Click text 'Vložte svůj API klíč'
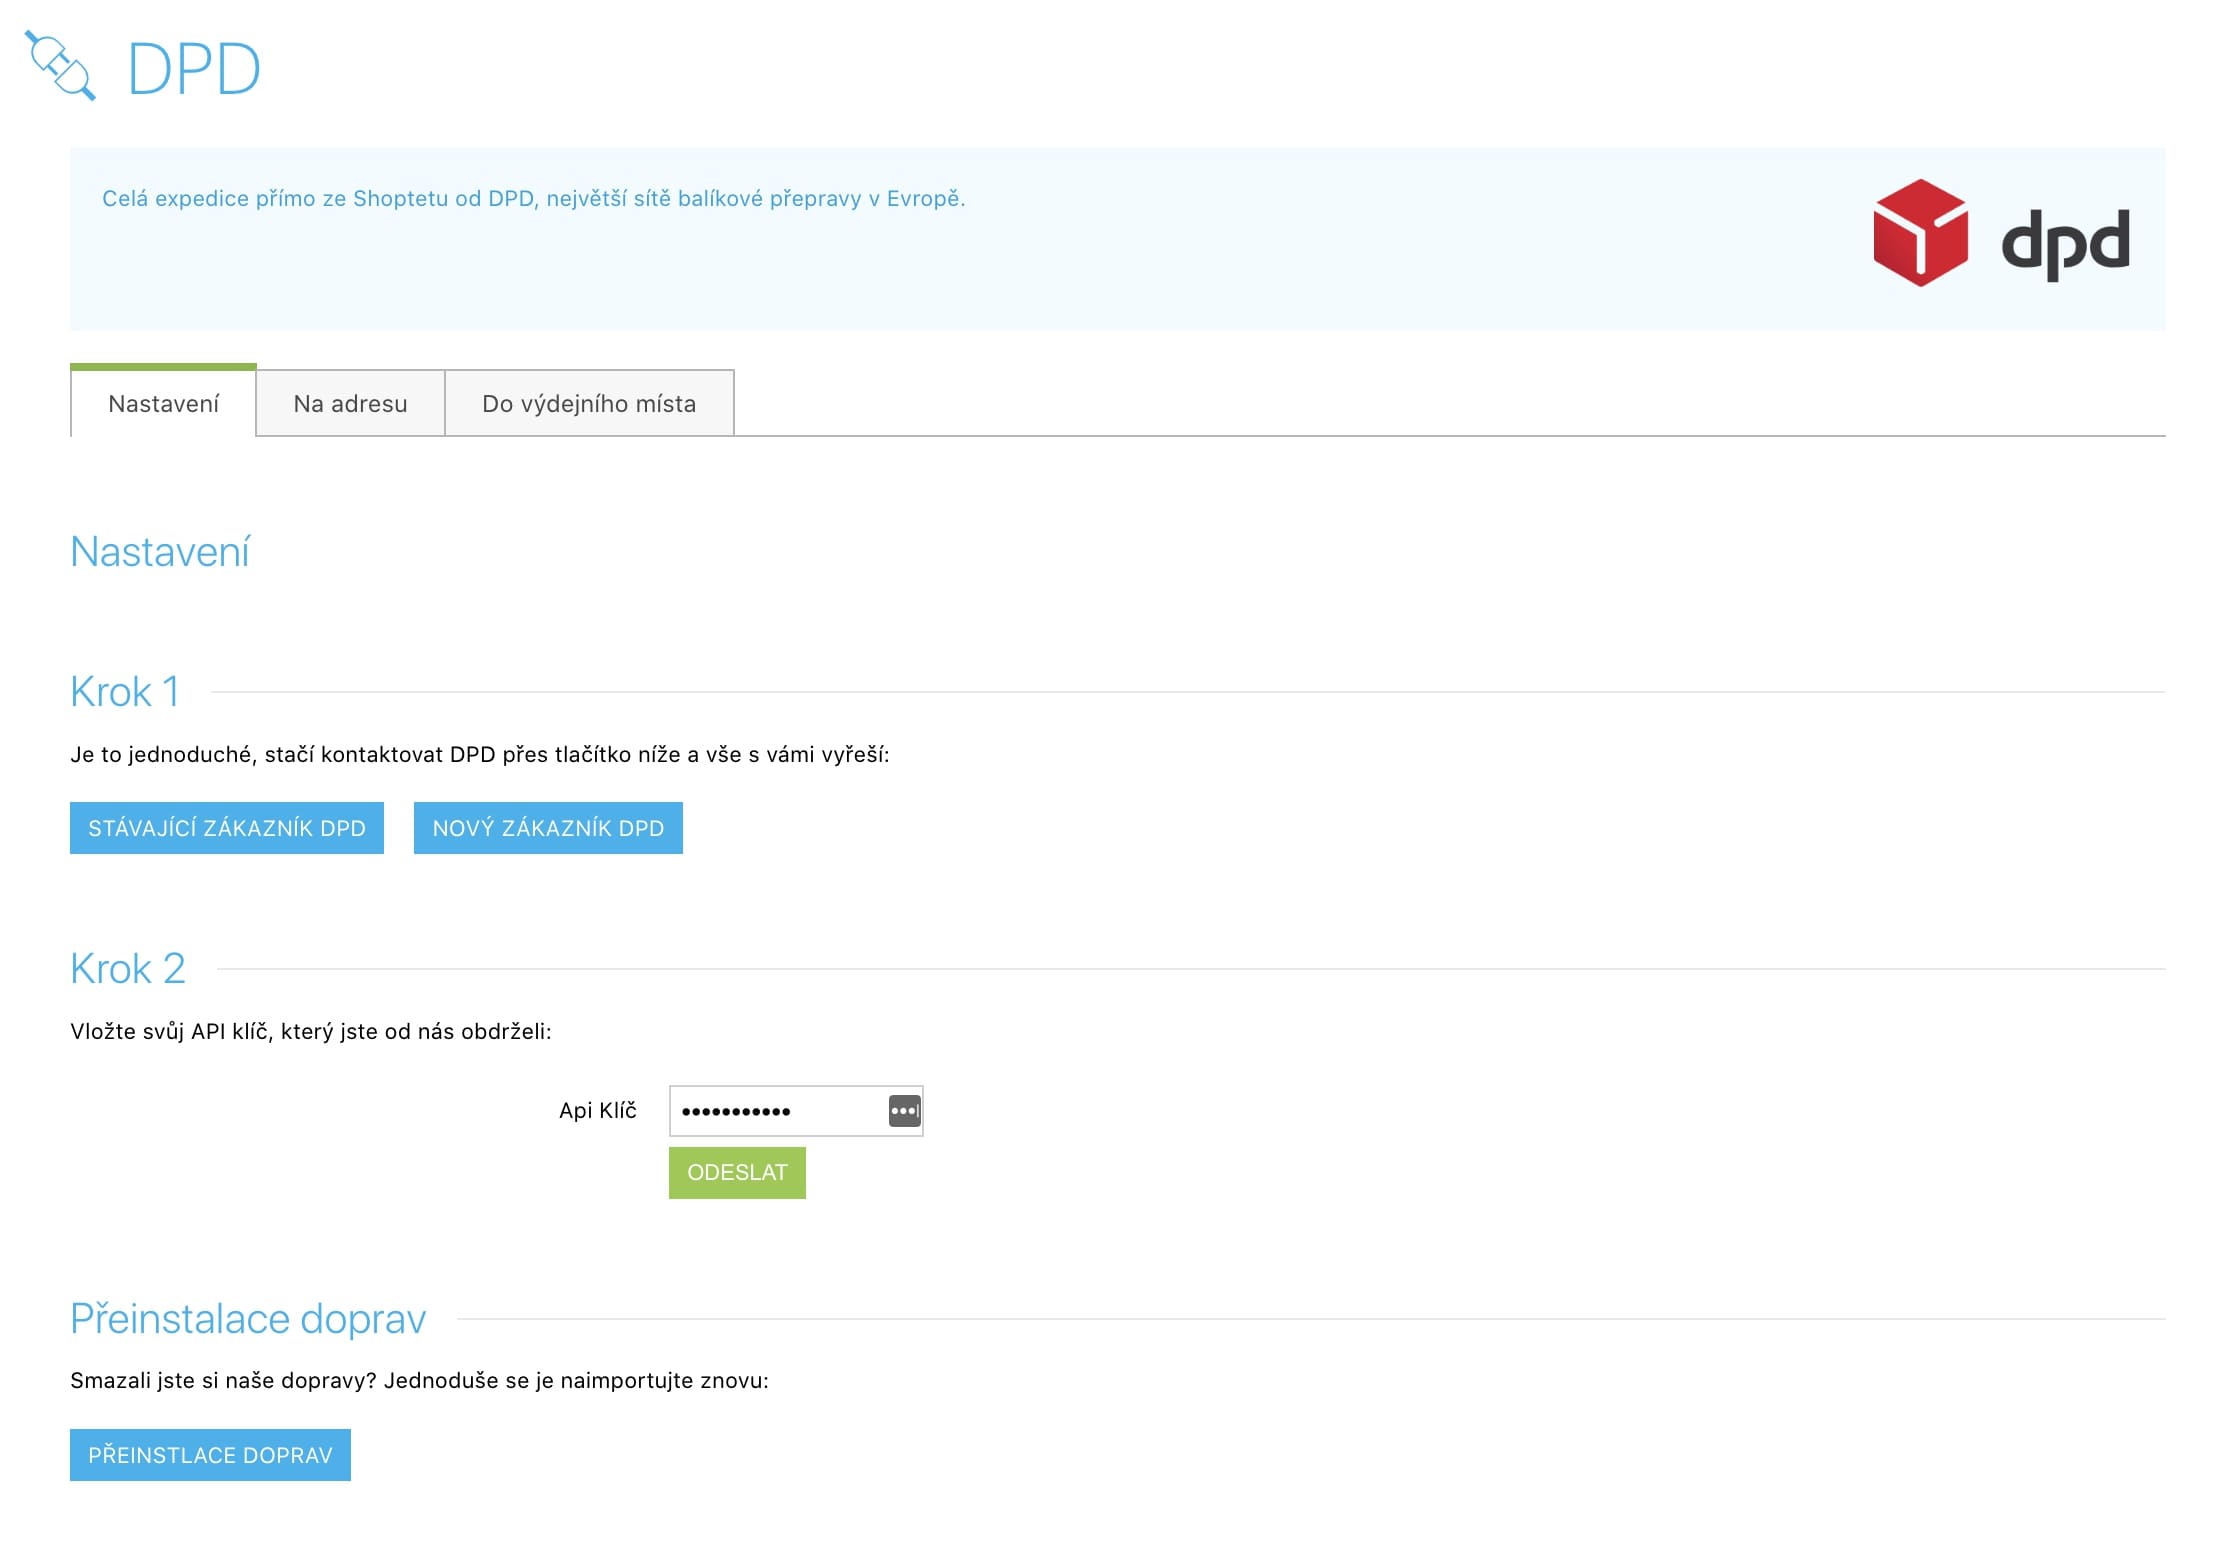Viewport: 2222px width, 1542px height. 172,1031
